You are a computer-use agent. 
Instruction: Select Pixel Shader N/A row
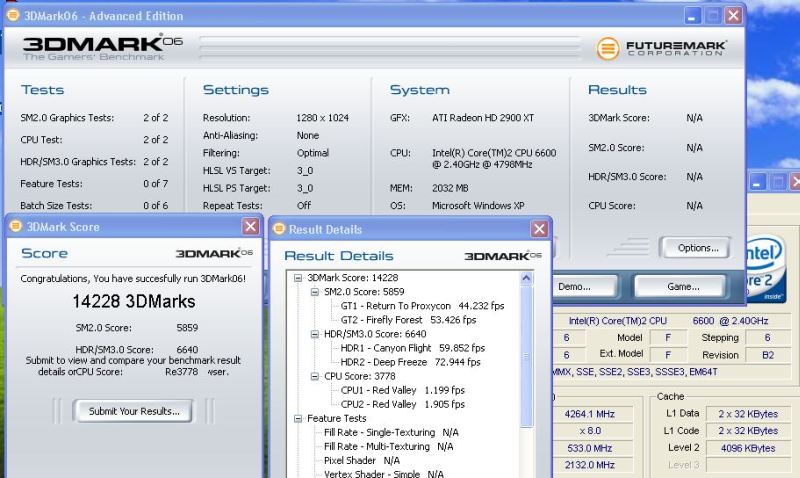pos(362,460)
